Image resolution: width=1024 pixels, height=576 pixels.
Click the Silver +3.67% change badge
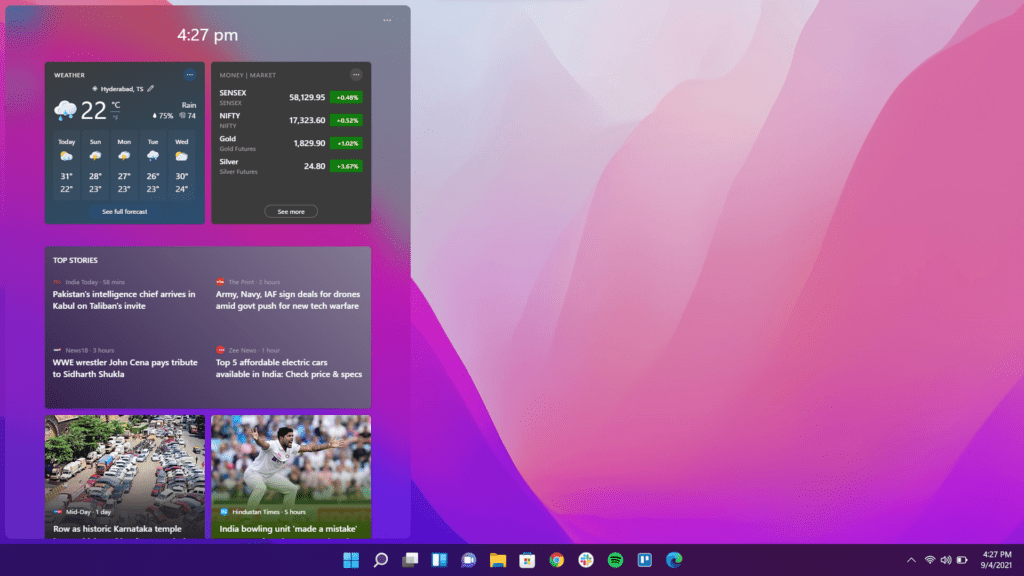[347, 166]
